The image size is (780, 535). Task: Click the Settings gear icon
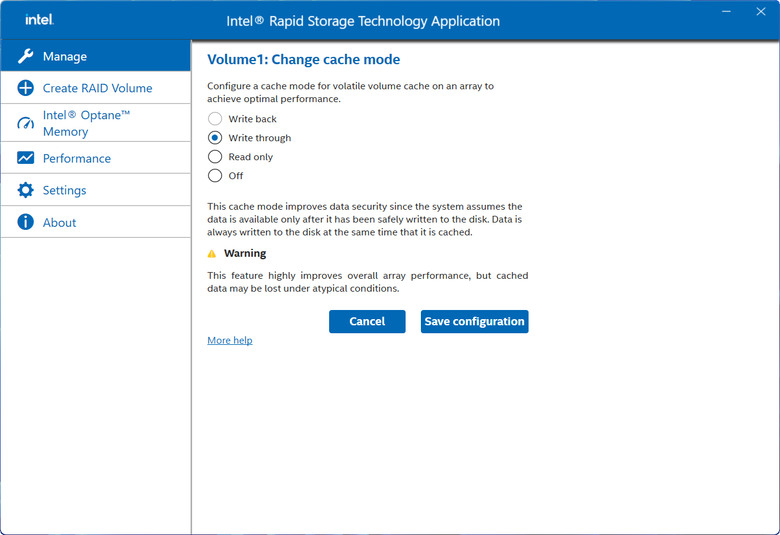[25, 190]
